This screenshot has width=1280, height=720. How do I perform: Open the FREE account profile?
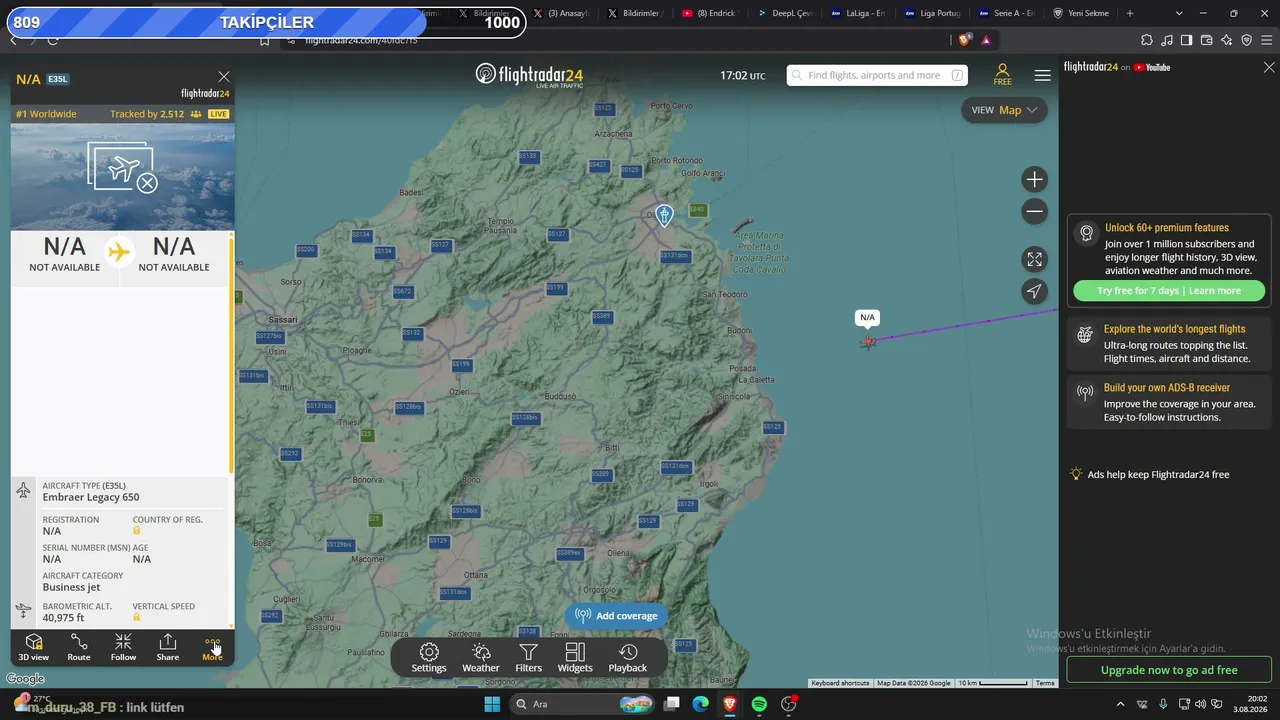tap(1002, 75)
